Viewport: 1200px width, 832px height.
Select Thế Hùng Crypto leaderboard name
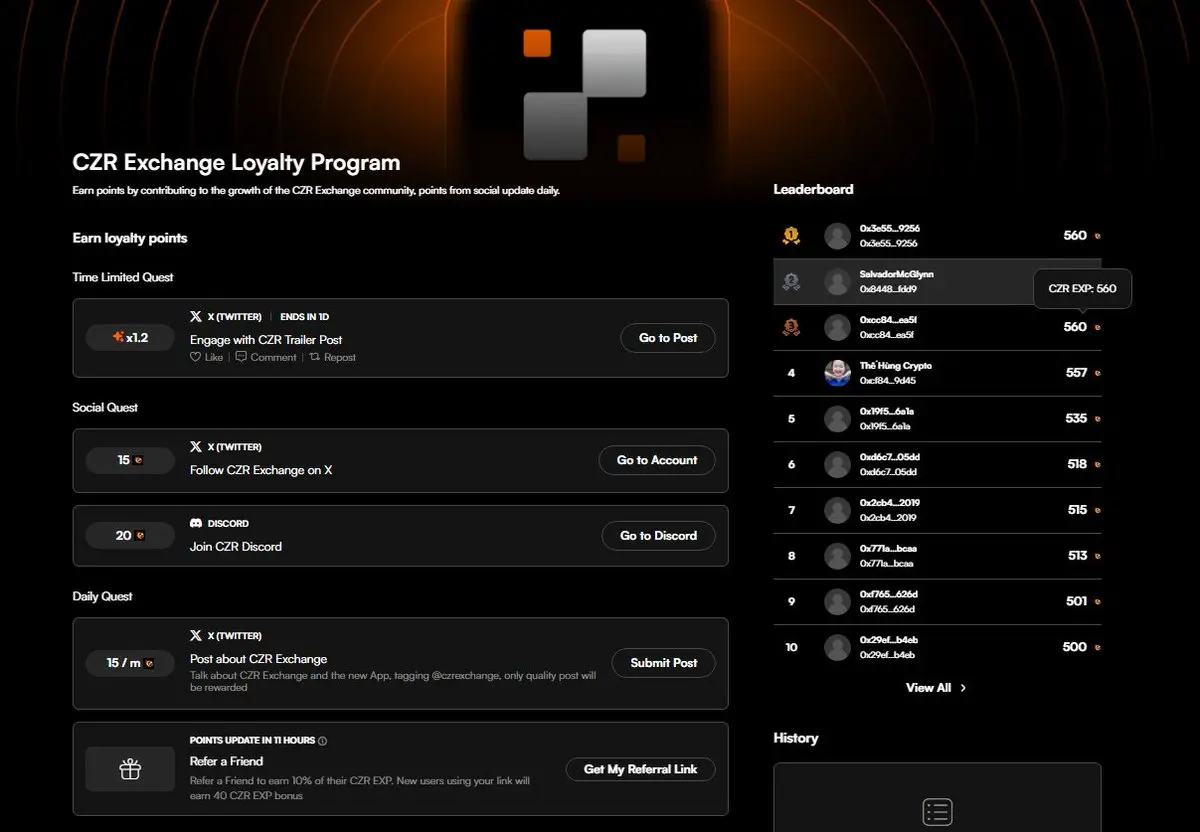(x=896, y=366)
